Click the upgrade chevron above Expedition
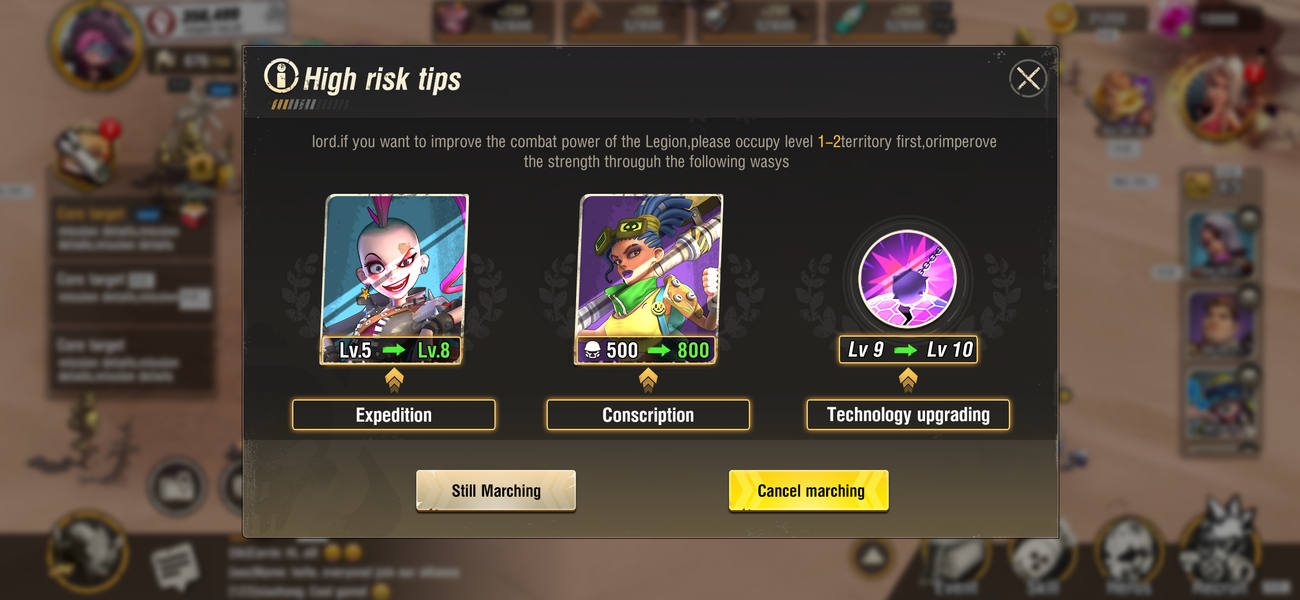This screenshot has width=1300, height=600. tap(393, 380)
